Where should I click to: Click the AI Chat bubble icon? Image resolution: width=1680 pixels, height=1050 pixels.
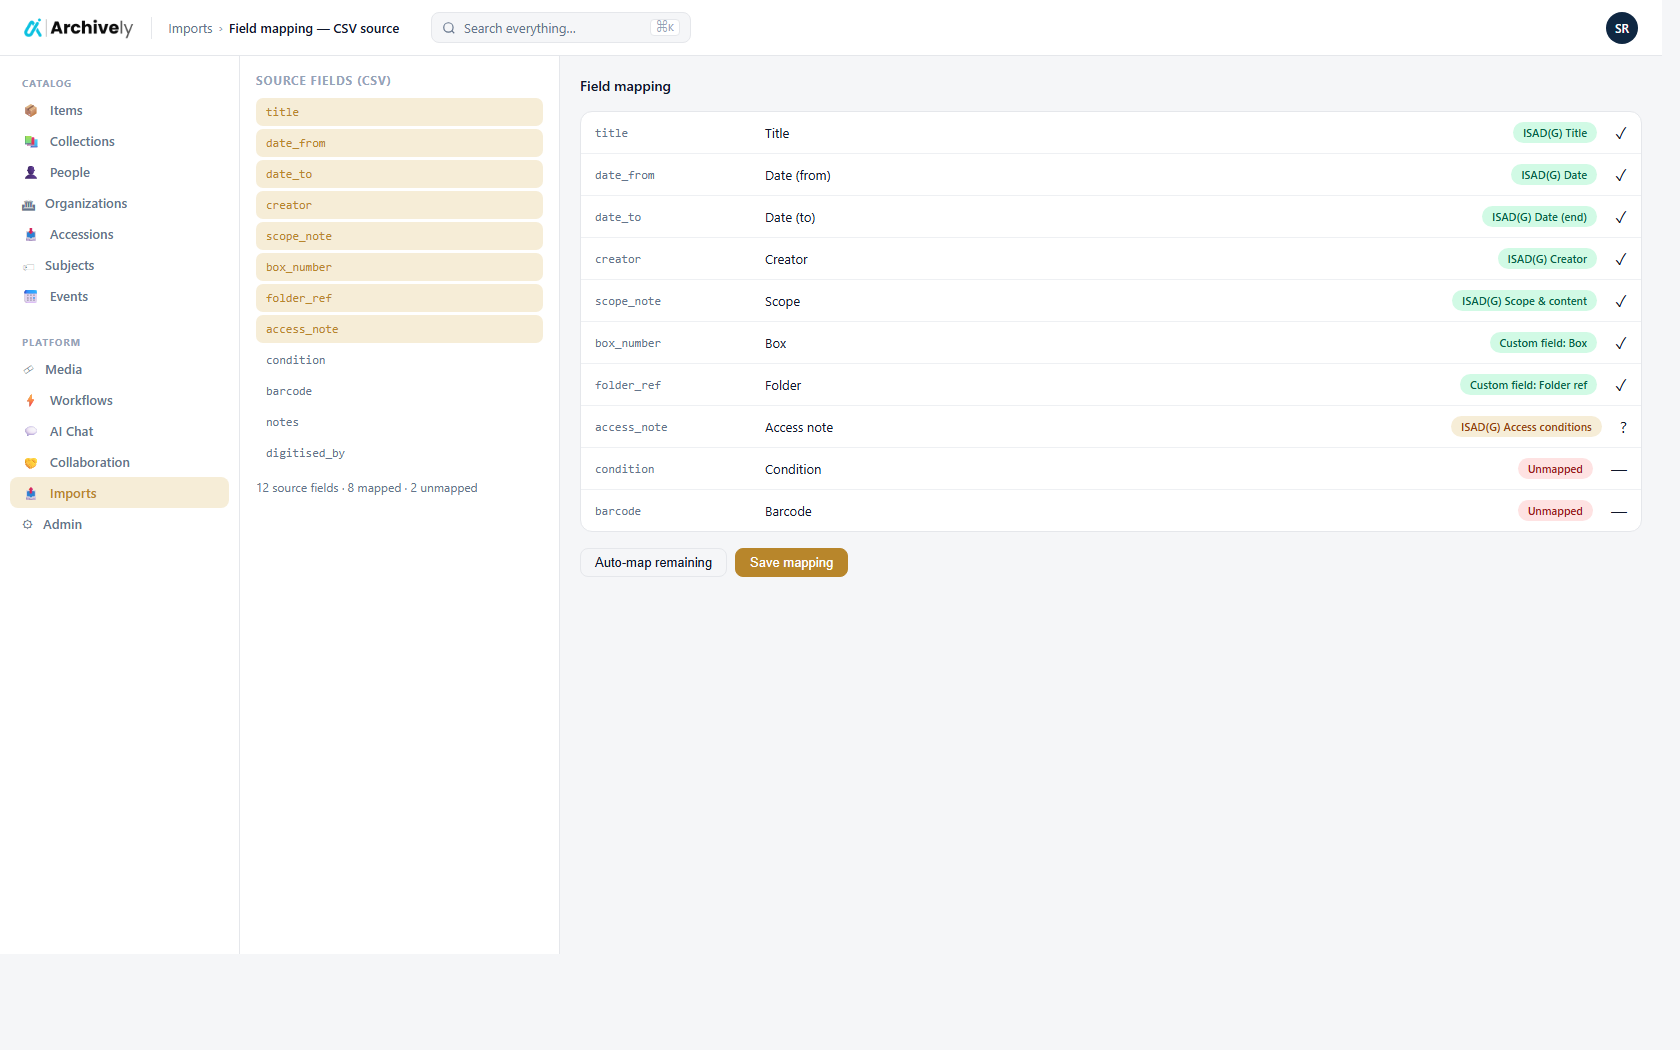pyautogui.click(x=31, y=432)
